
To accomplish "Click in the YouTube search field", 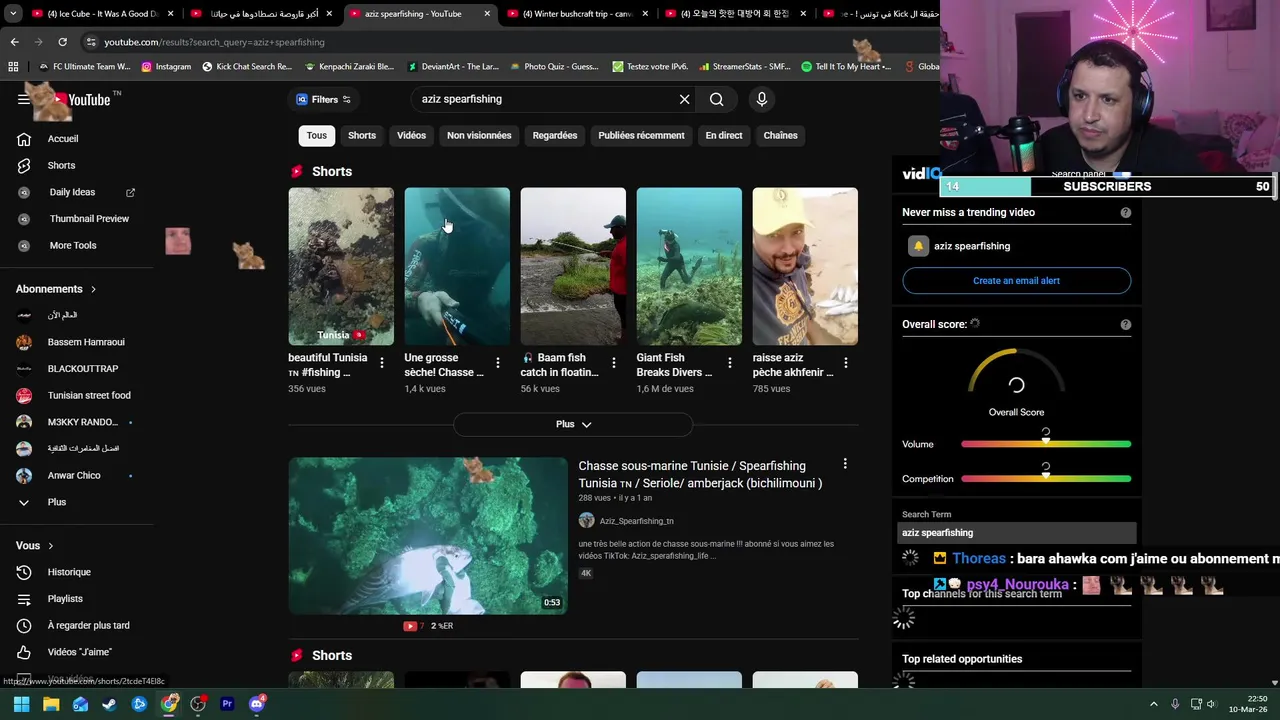I will [545, 99].
